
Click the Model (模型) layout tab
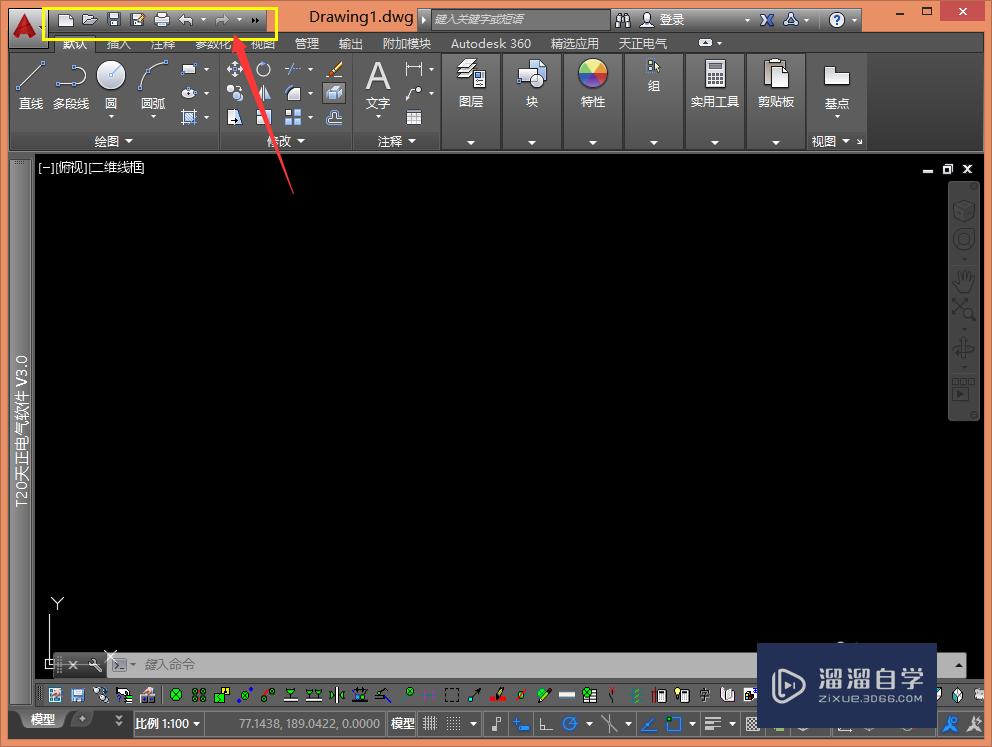click(42, 720)
